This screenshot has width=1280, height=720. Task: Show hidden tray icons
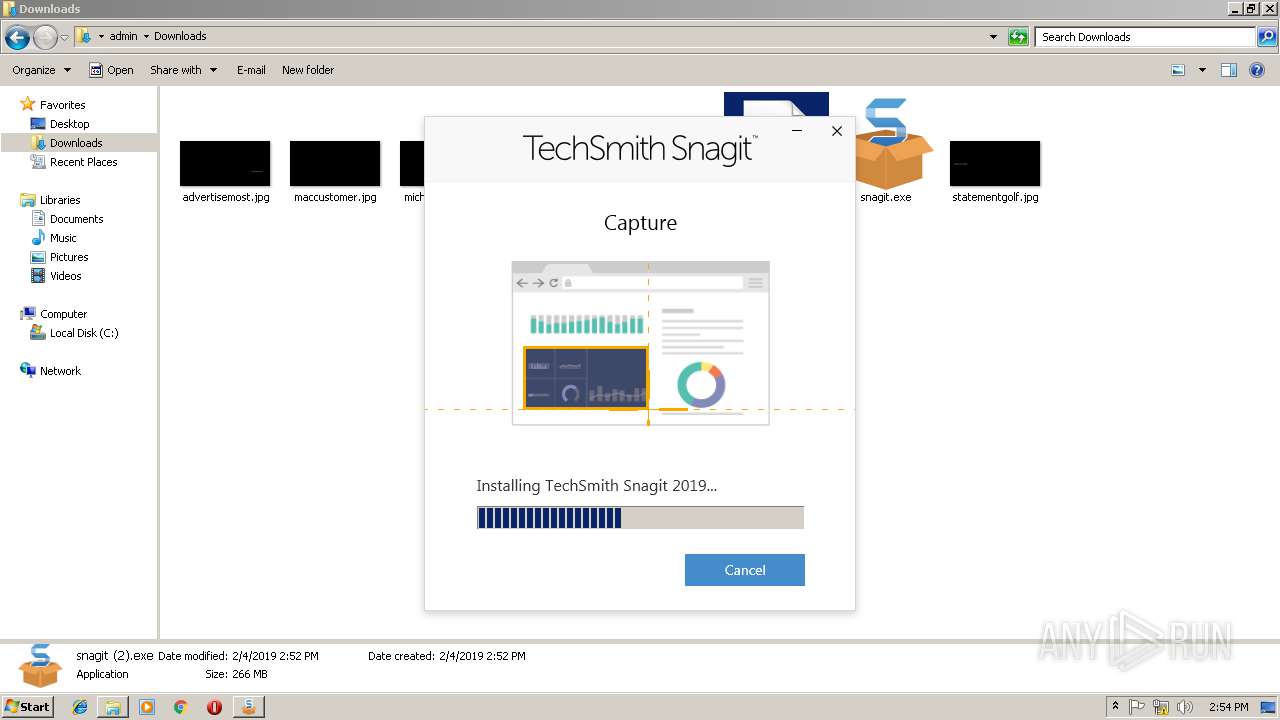(1115, 707)
